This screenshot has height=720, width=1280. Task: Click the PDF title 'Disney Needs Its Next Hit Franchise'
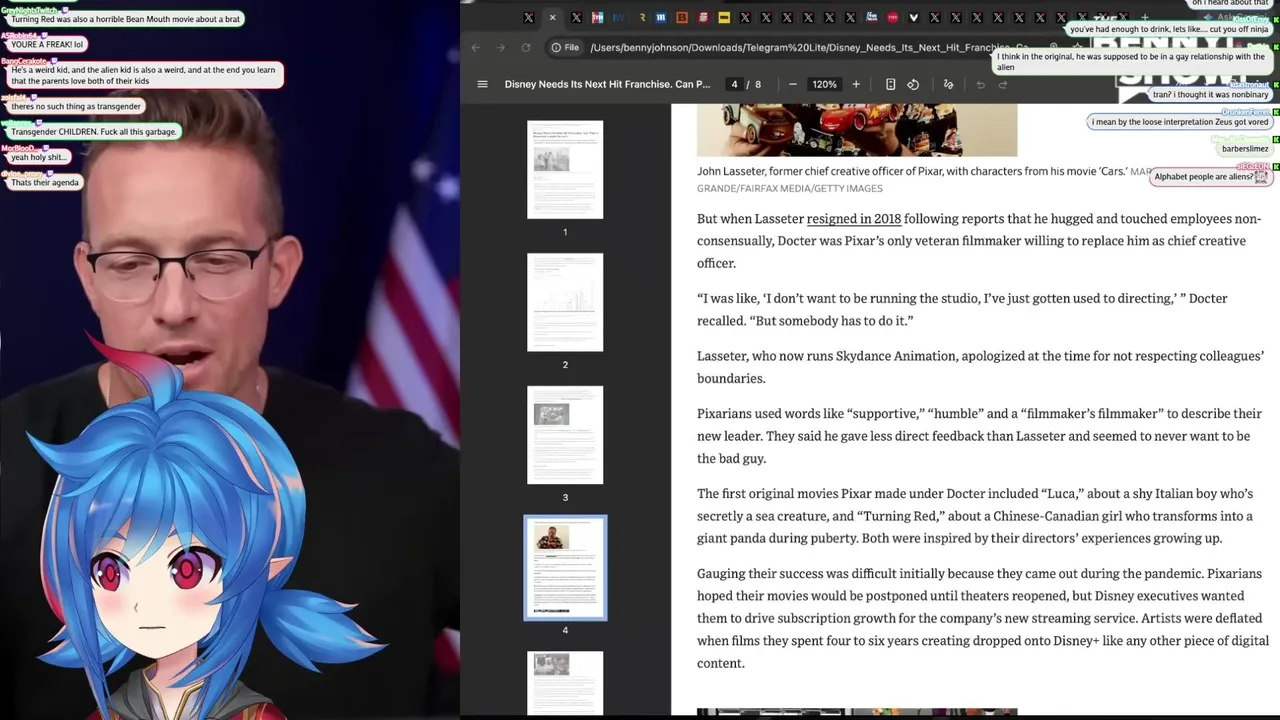click(x=608, y=84)
